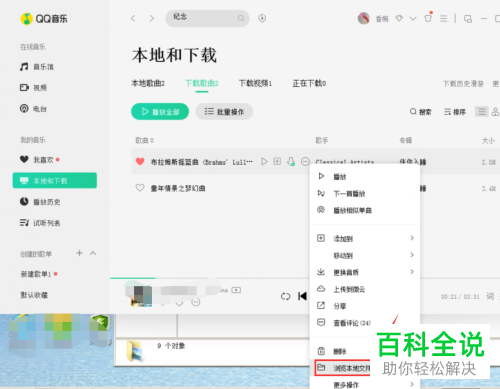Click 搜索 in the song list toolbar
Viewport: 500px width, 389px height.
(420, 112)
